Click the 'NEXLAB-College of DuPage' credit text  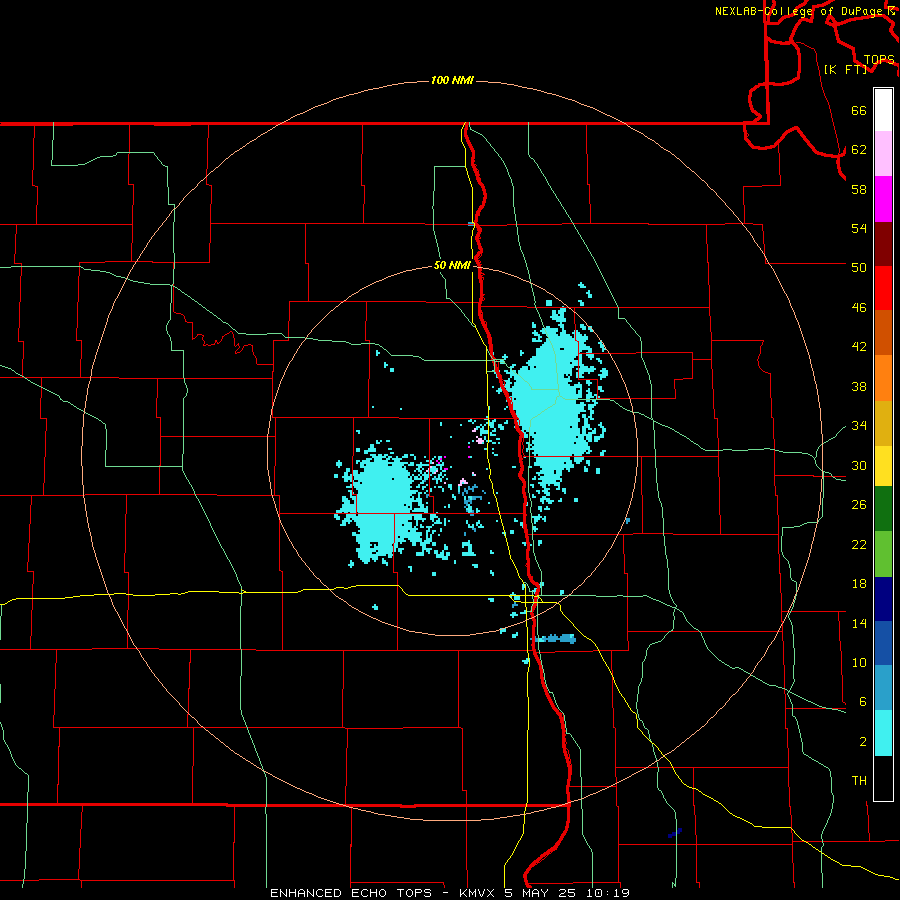801,11
